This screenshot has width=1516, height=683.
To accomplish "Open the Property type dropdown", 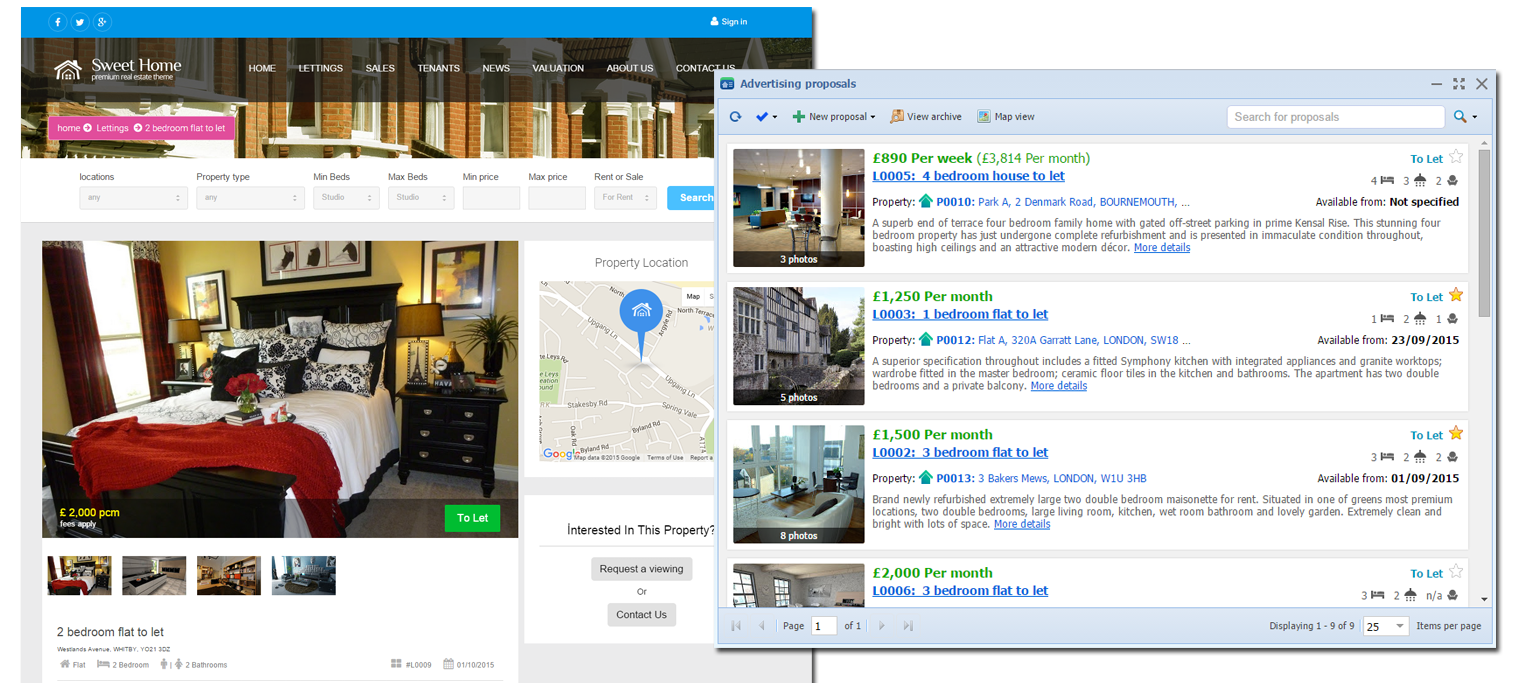I will 250,198.
